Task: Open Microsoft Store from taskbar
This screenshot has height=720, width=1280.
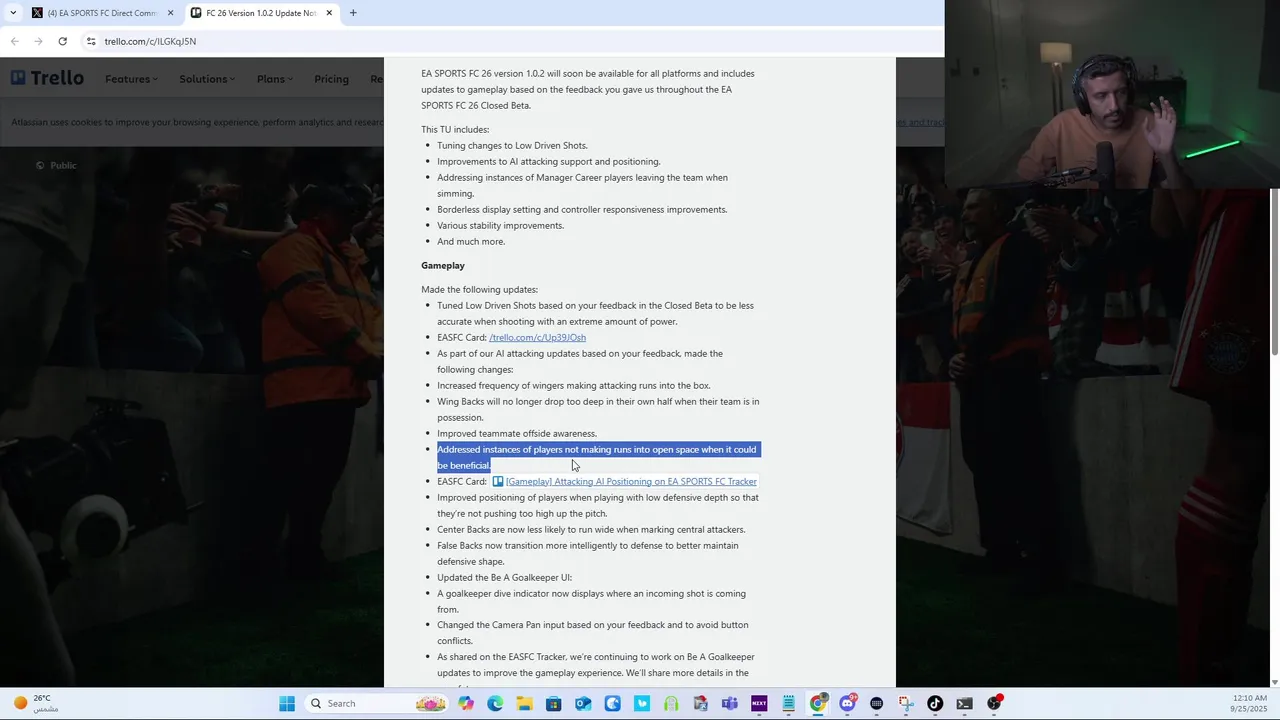Action: 553,703
